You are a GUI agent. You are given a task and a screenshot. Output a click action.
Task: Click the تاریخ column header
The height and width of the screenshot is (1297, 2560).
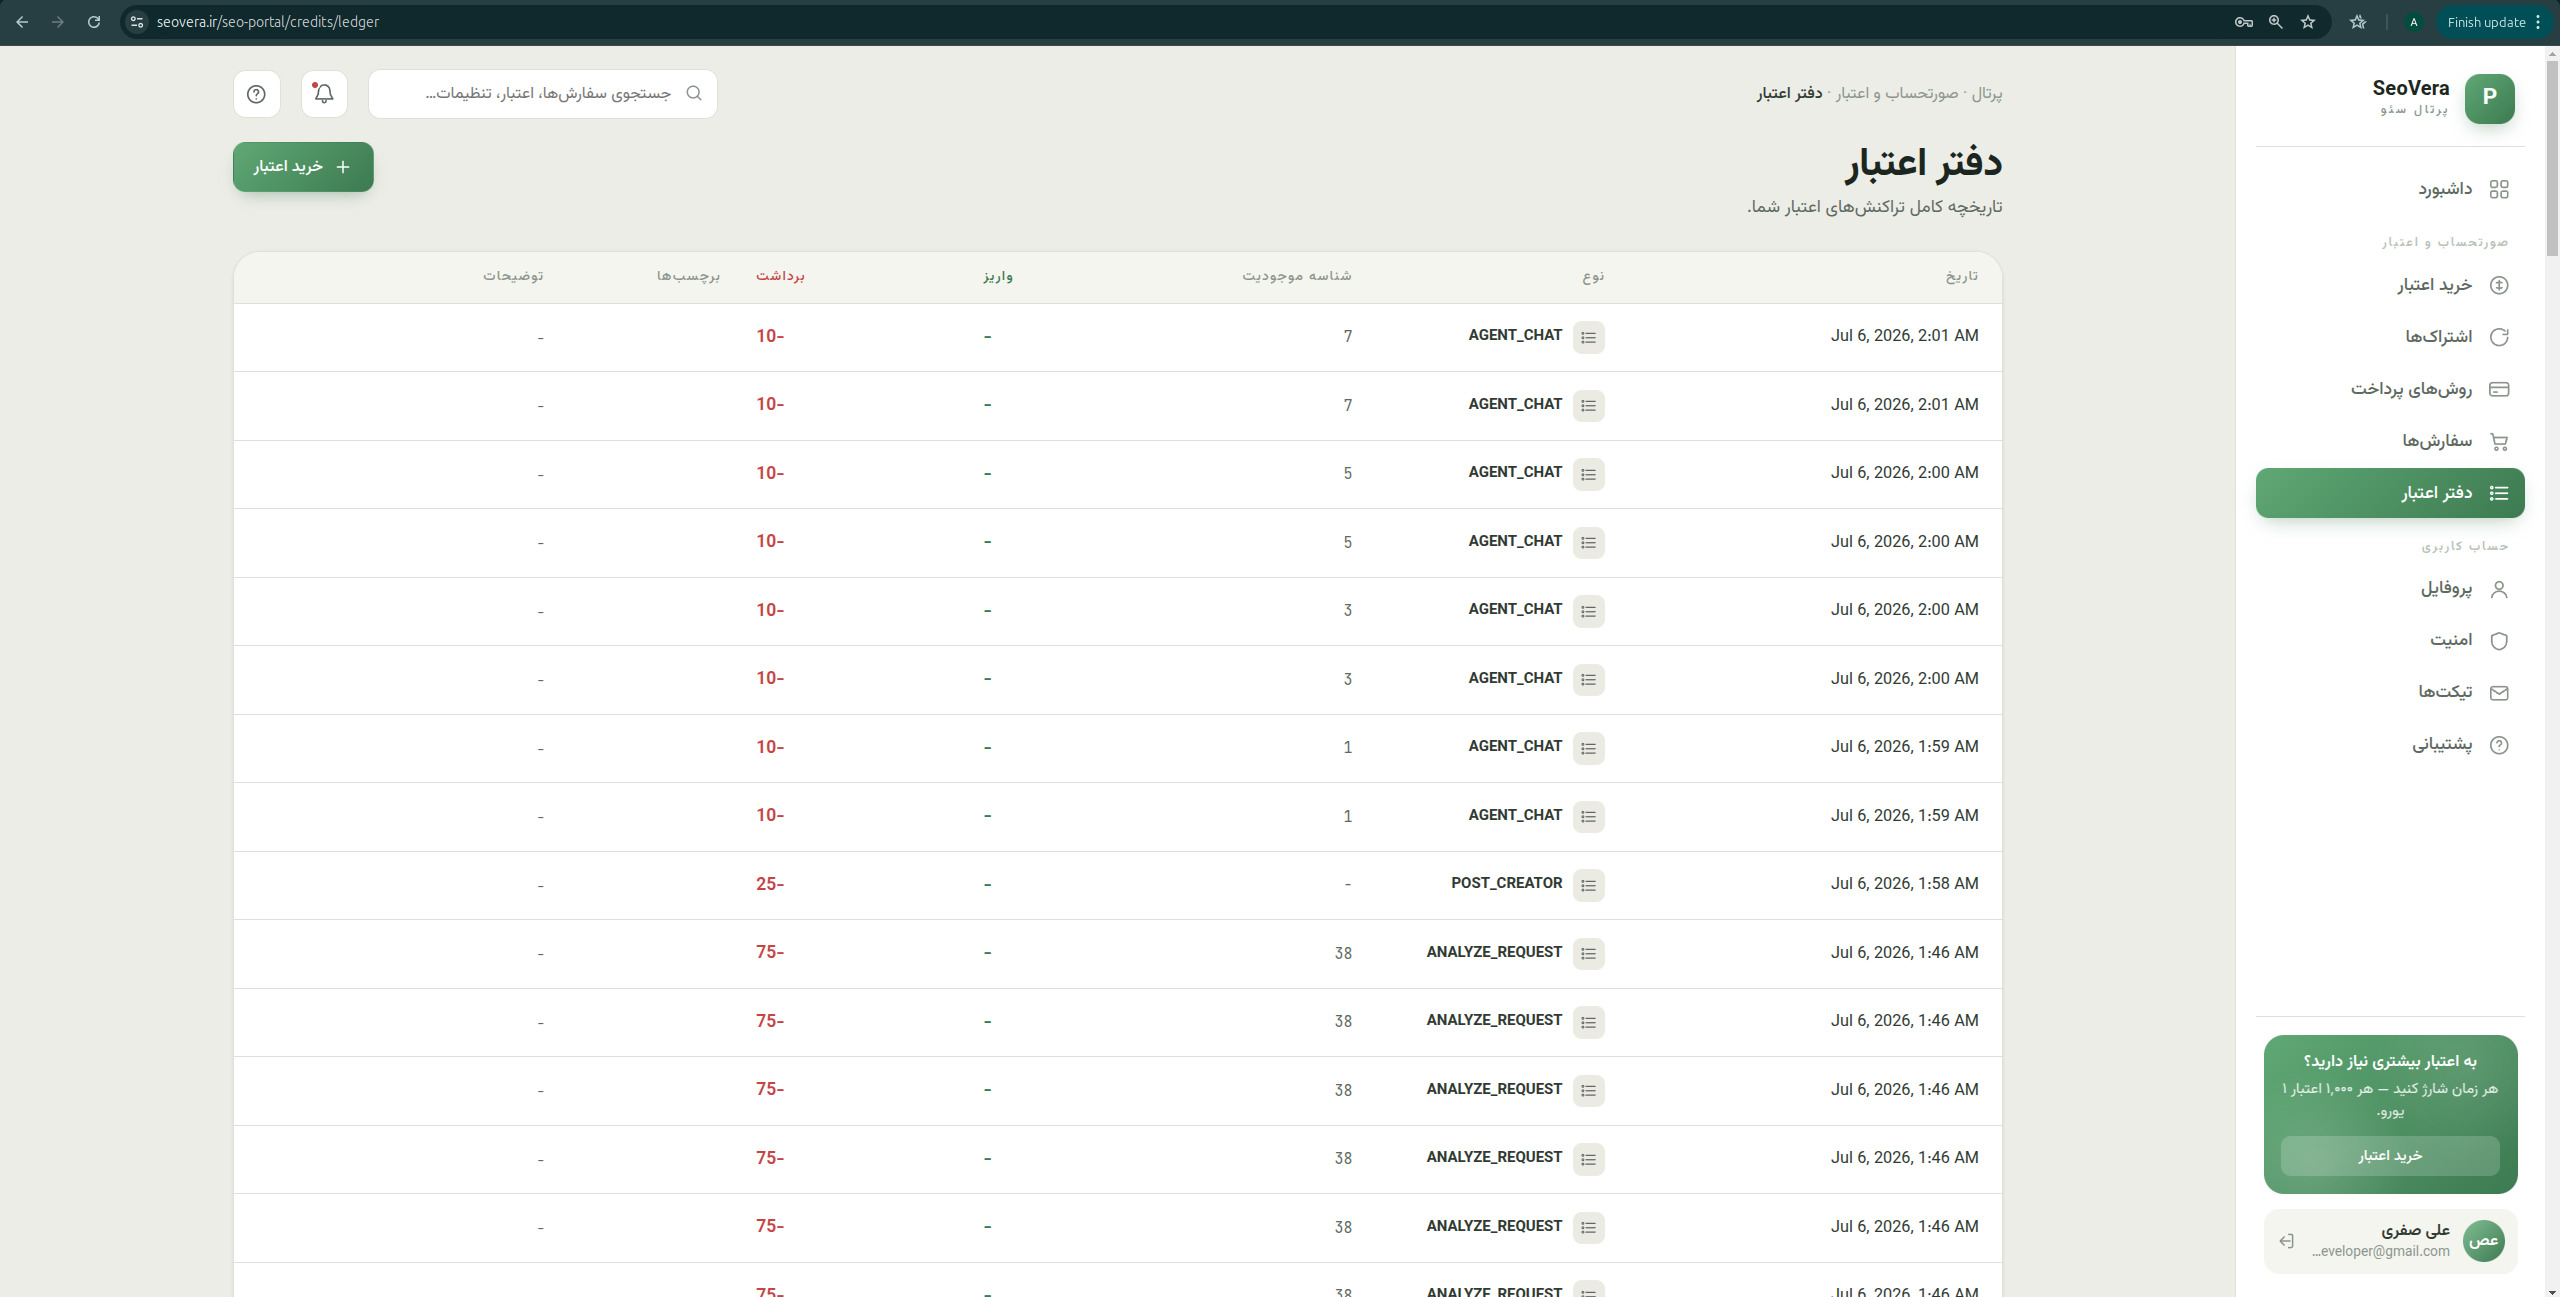point(1962,276)
